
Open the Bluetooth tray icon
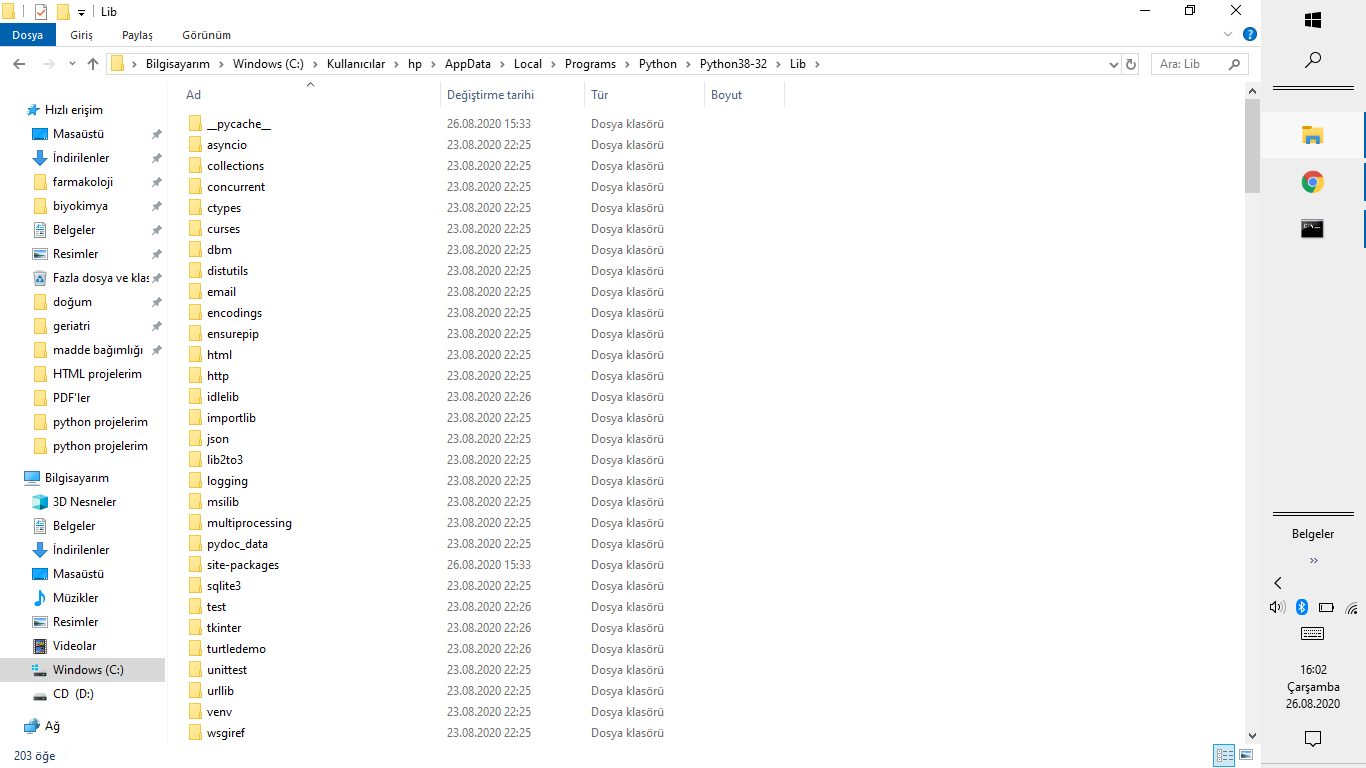[x=1301, y=607]
